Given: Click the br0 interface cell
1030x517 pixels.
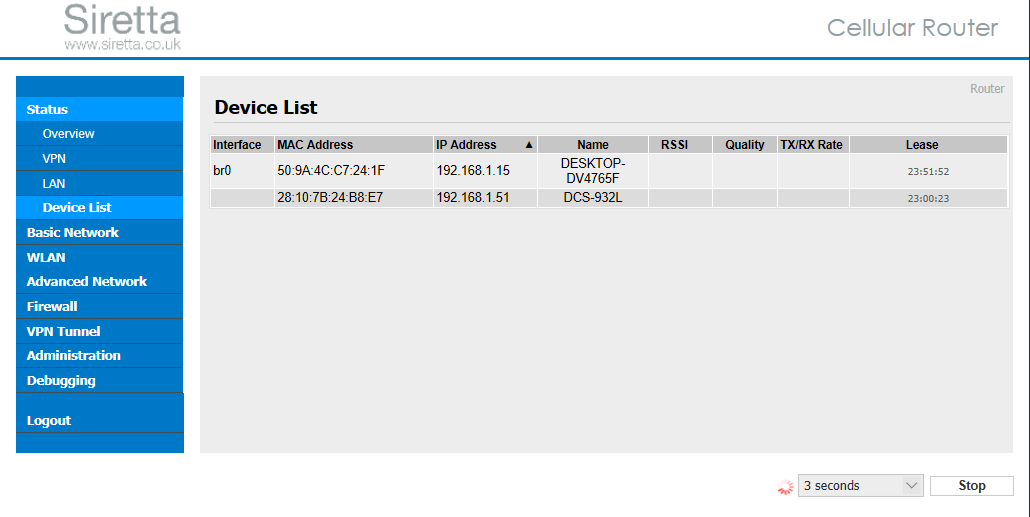Looking at the screenshot, I should [x=242, y=171].
